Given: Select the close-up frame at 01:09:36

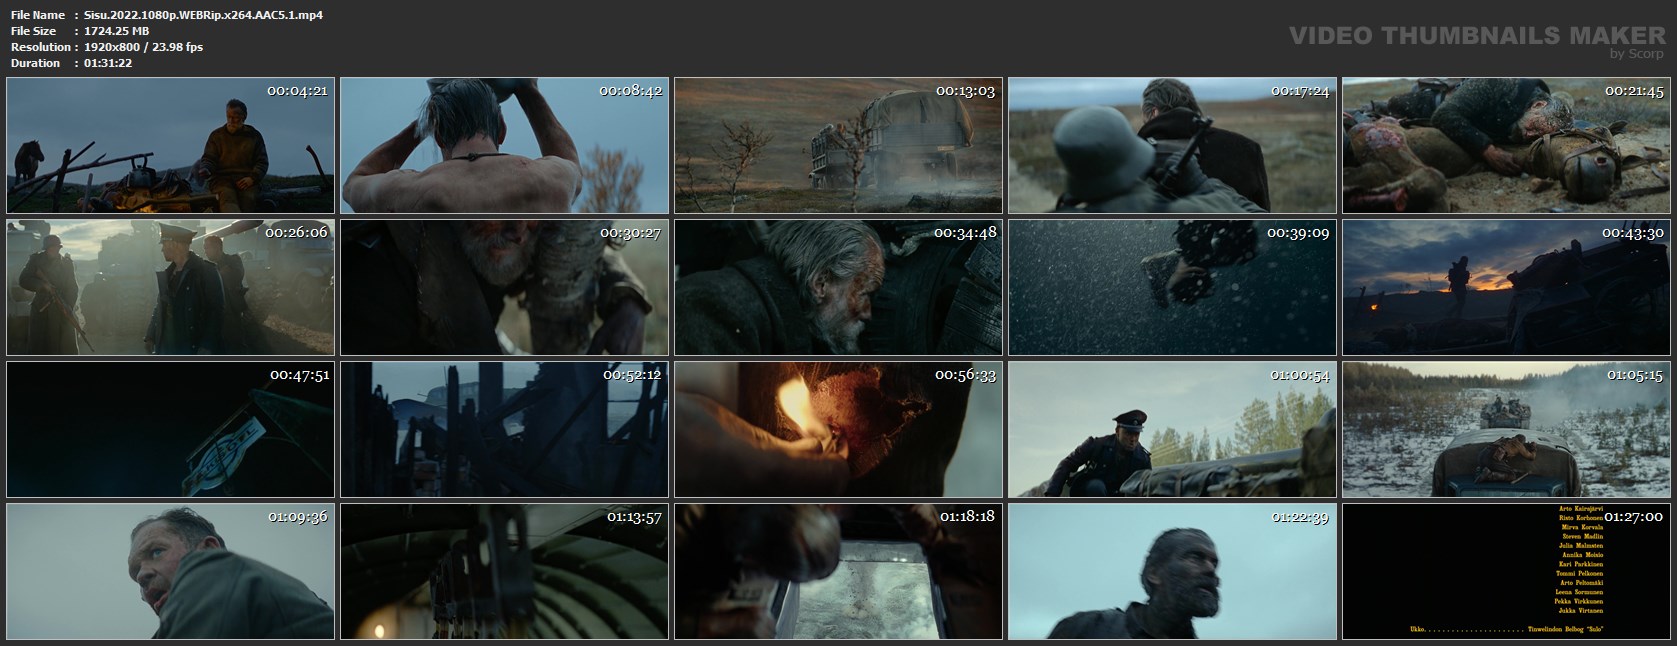Looking at the screenshot, I should [x=170, y=572].
